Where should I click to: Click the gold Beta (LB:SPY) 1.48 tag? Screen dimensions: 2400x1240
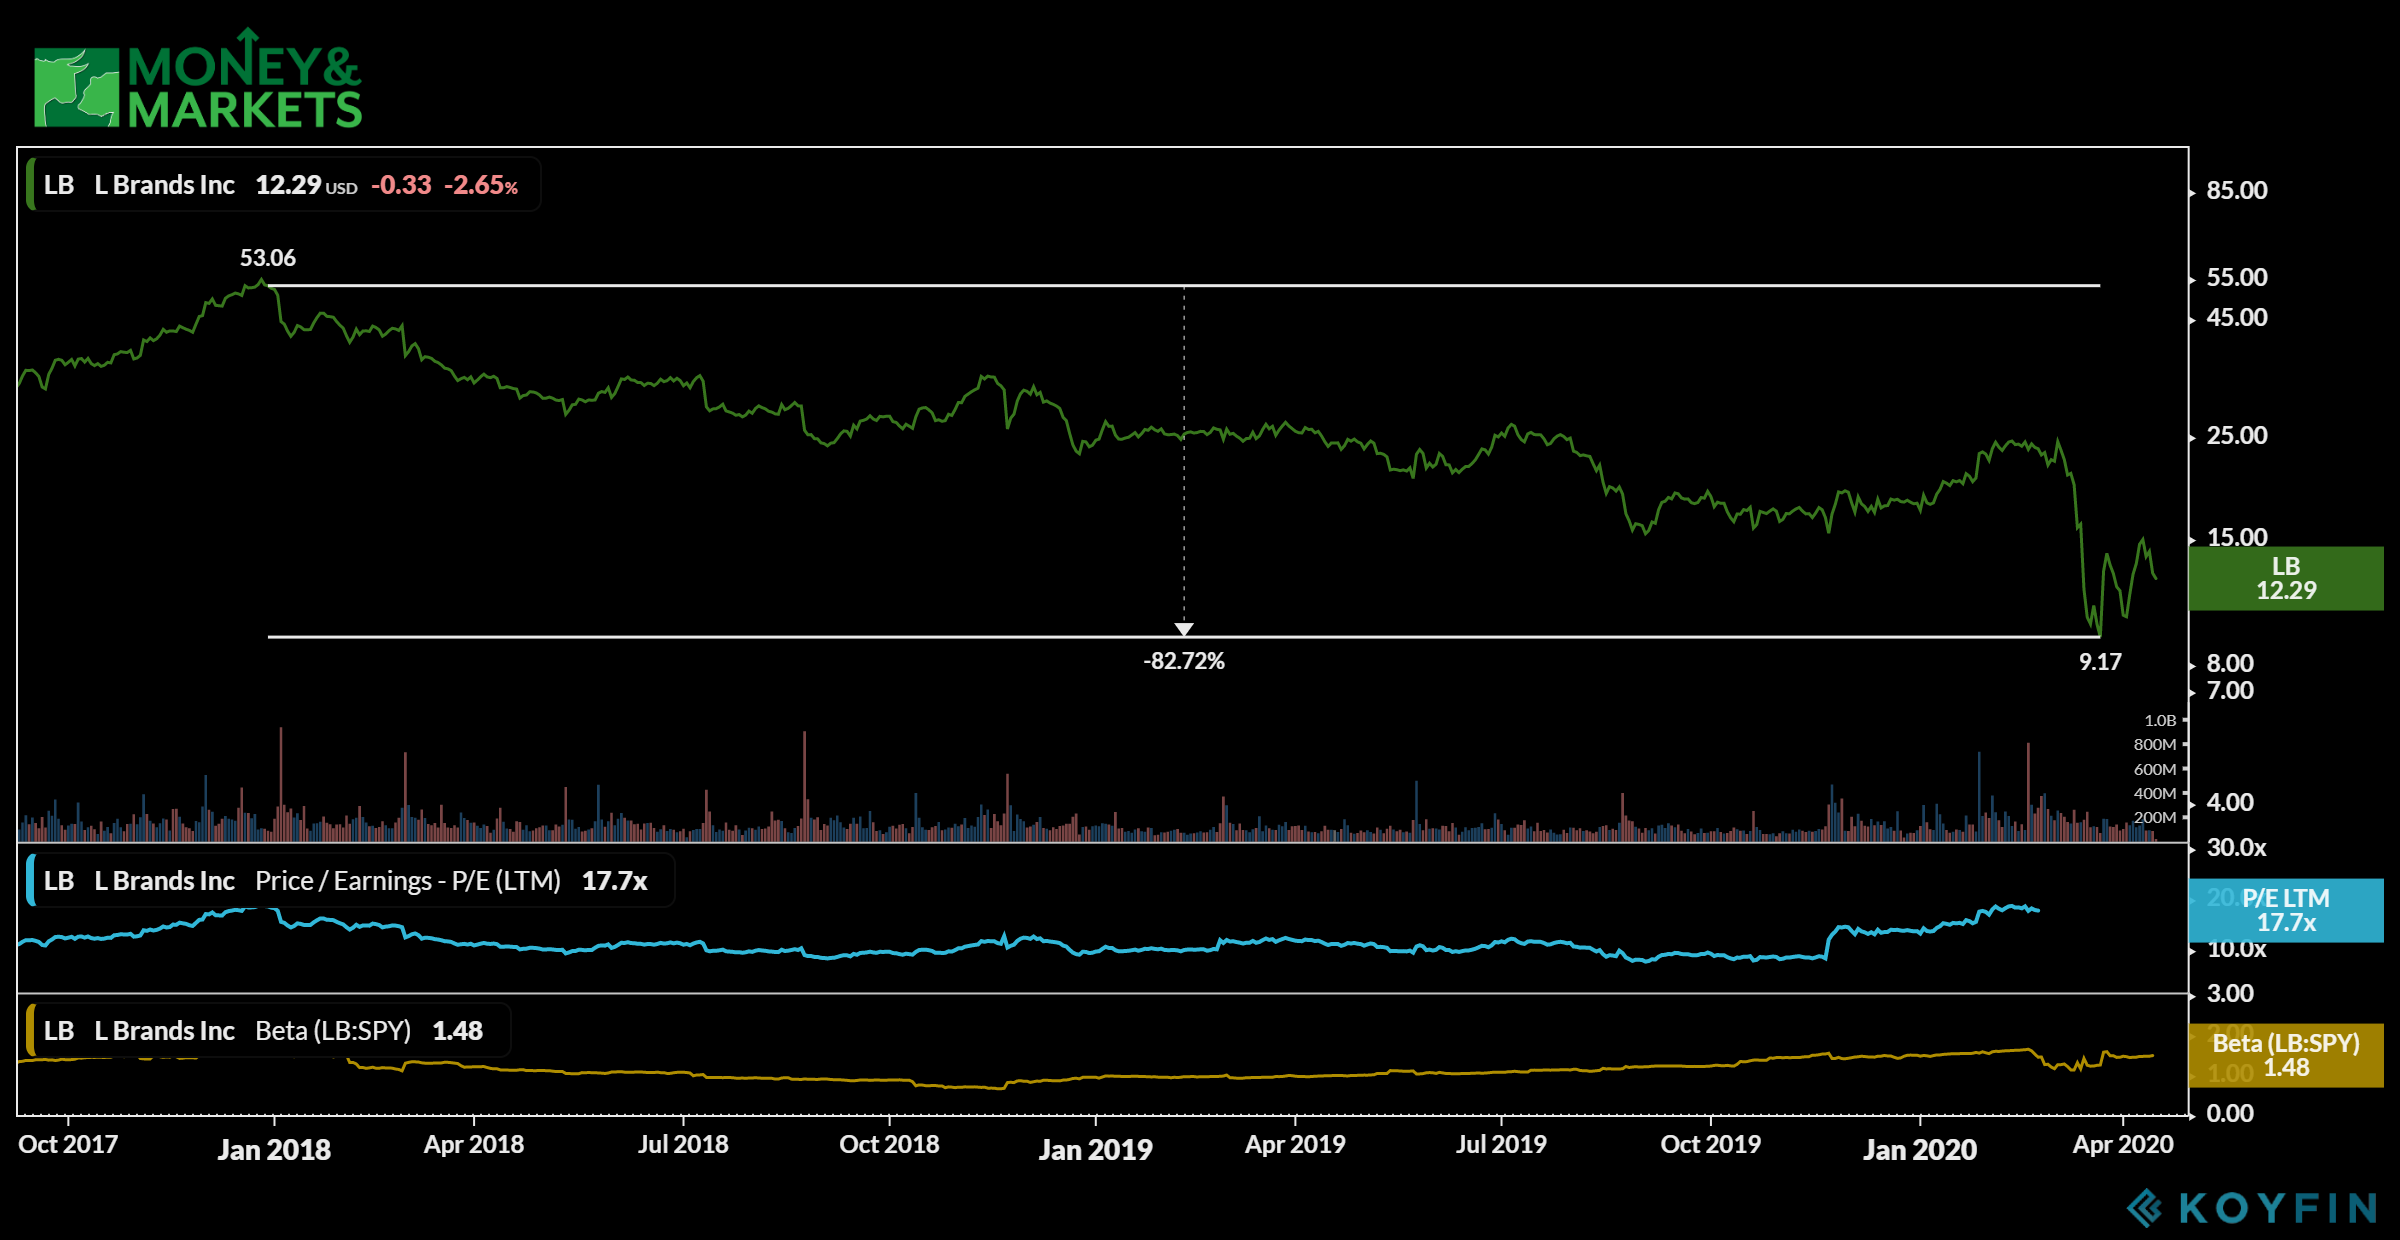click(x=2285, y=1055)
